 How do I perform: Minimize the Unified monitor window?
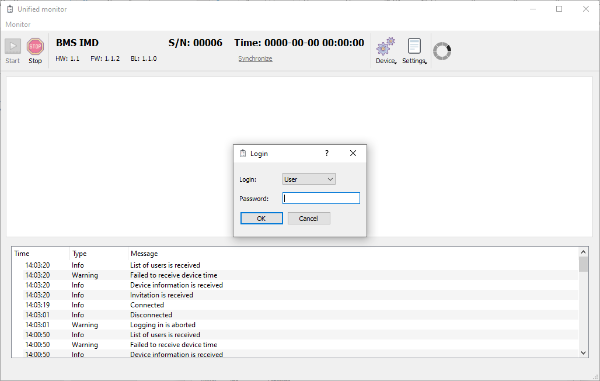pyautogui.click(x=533, y=9)
